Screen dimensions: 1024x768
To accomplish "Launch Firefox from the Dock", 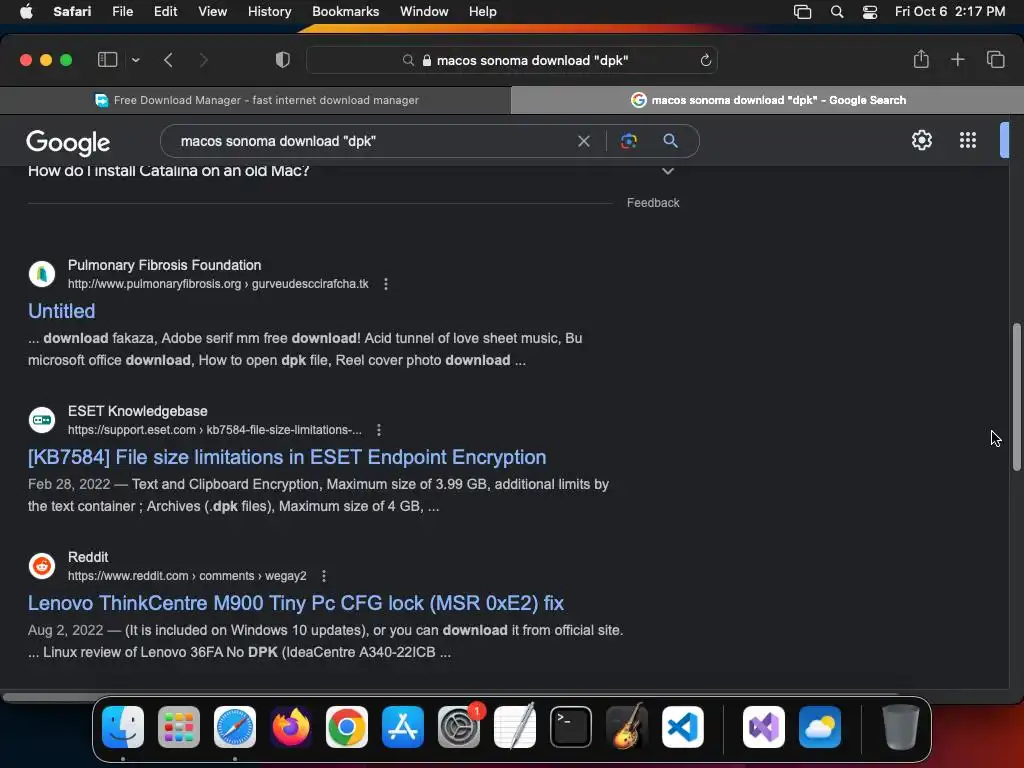I will pyautogui.click(x=291, y=726).
